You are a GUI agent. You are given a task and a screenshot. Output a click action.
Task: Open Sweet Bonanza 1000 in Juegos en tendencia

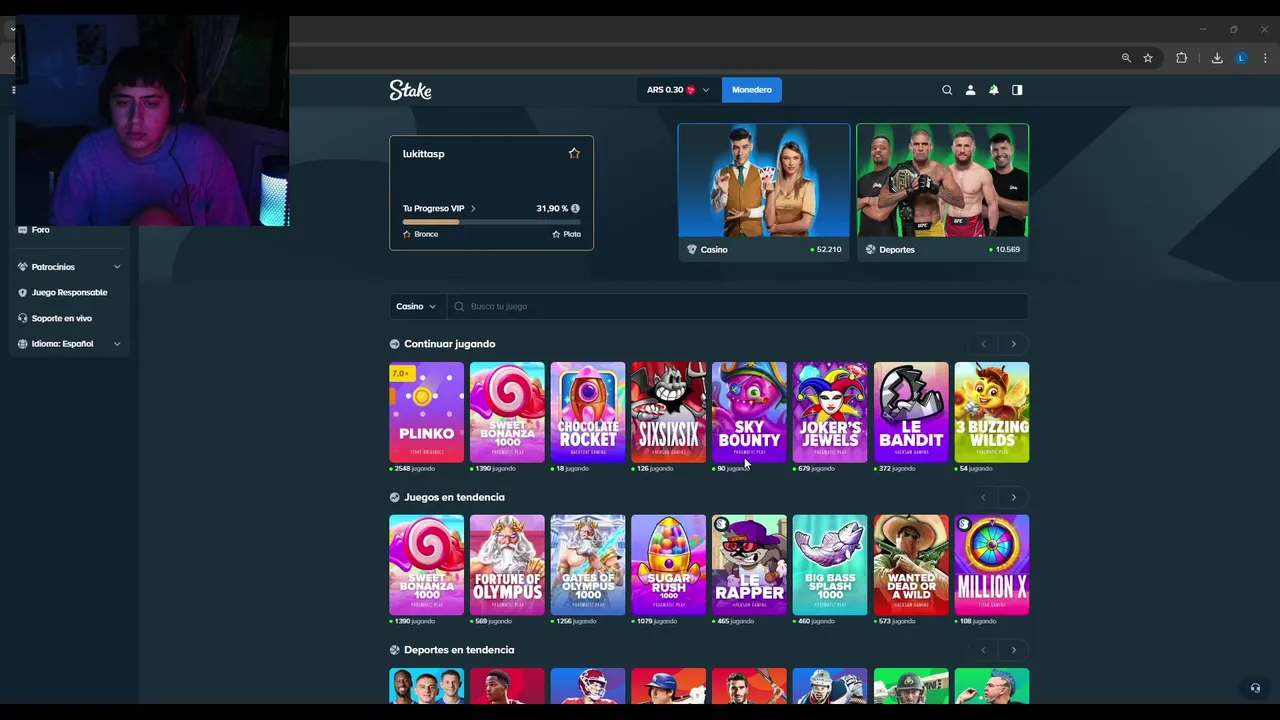point(426,565)
